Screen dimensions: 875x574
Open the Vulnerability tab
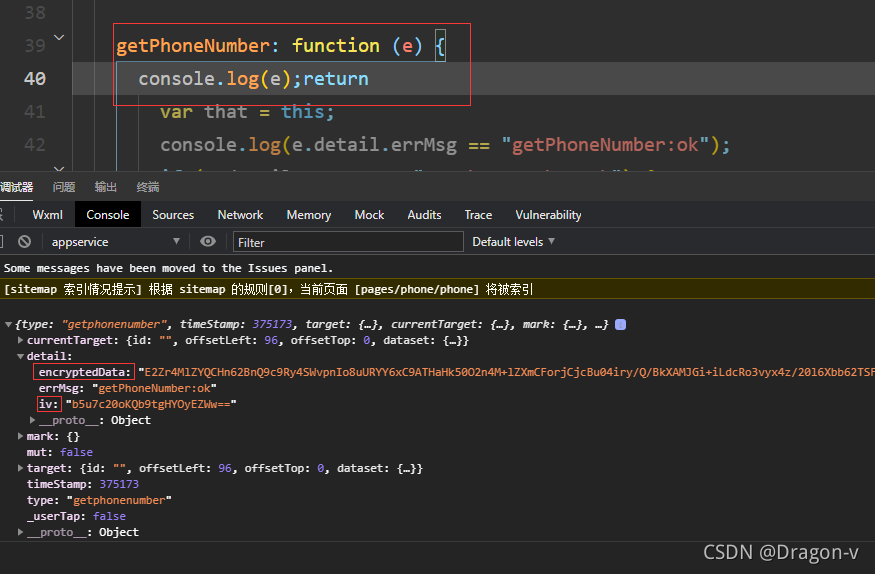point(548,214)
